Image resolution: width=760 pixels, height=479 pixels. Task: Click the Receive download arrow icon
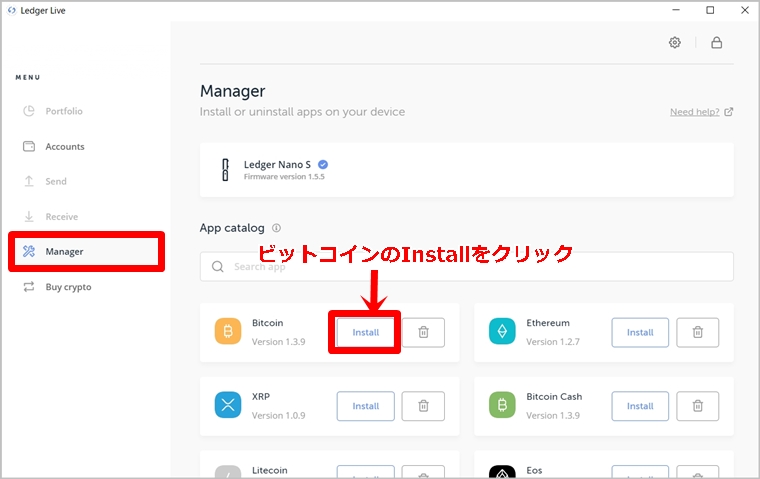(x=29, y=217)
